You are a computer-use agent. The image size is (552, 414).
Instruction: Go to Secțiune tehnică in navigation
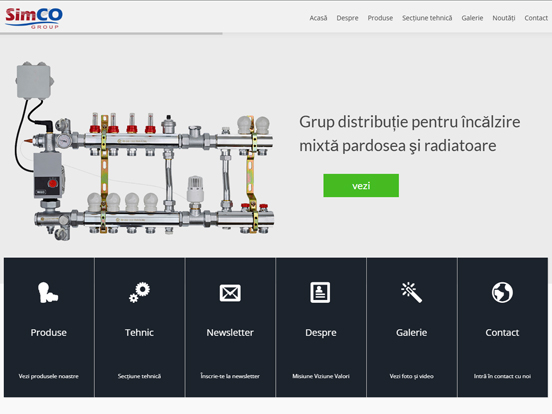pos(427,18)
